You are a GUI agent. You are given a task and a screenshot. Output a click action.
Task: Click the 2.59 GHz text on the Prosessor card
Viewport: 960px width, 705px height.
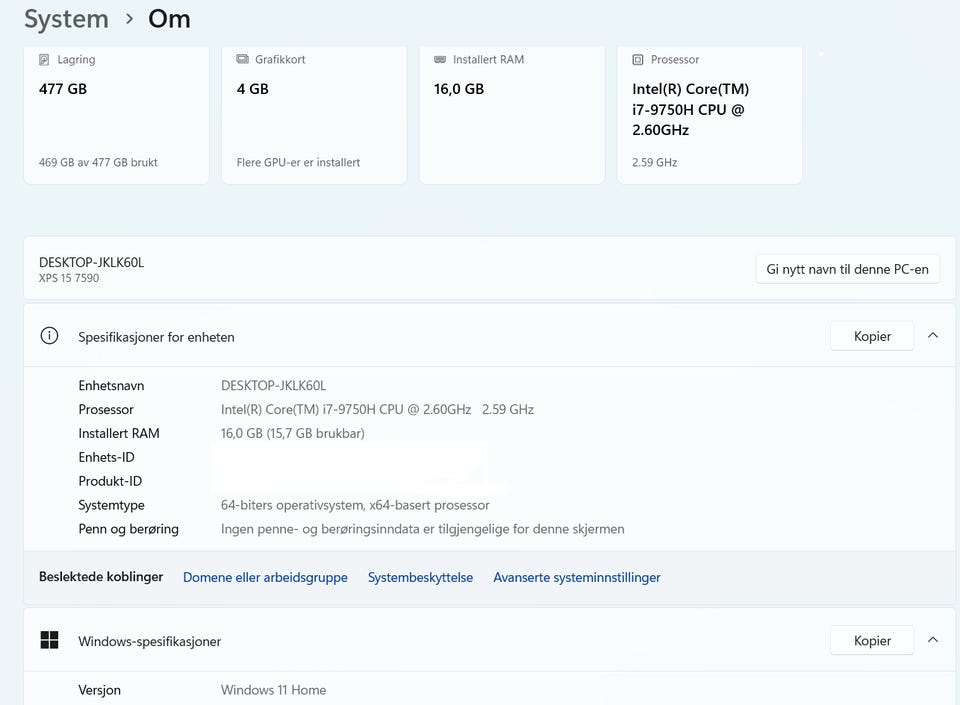tap(654, 162)
